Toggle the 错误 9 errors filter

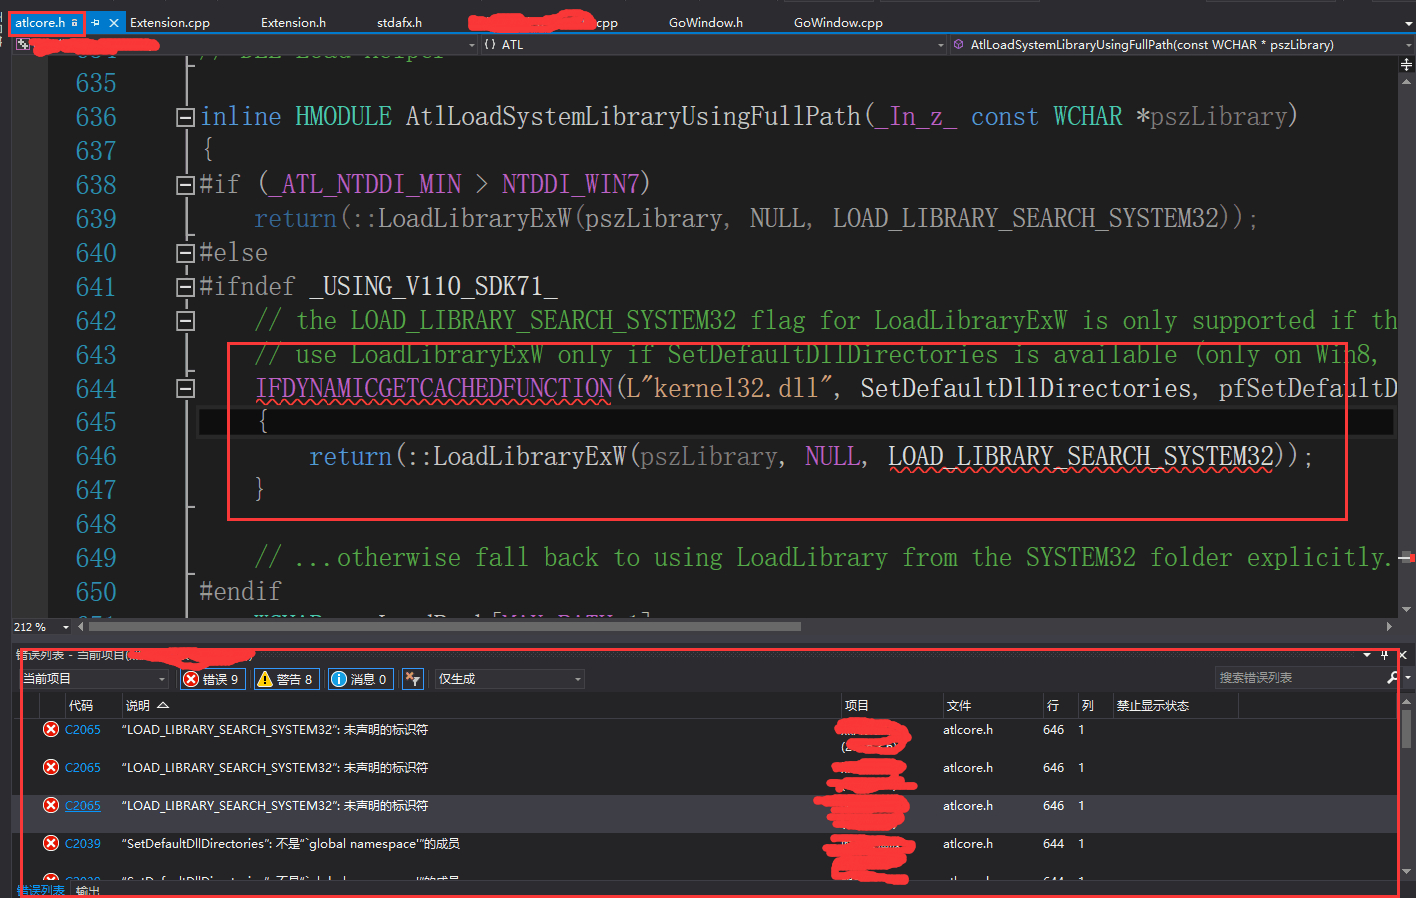pos(211,679)
